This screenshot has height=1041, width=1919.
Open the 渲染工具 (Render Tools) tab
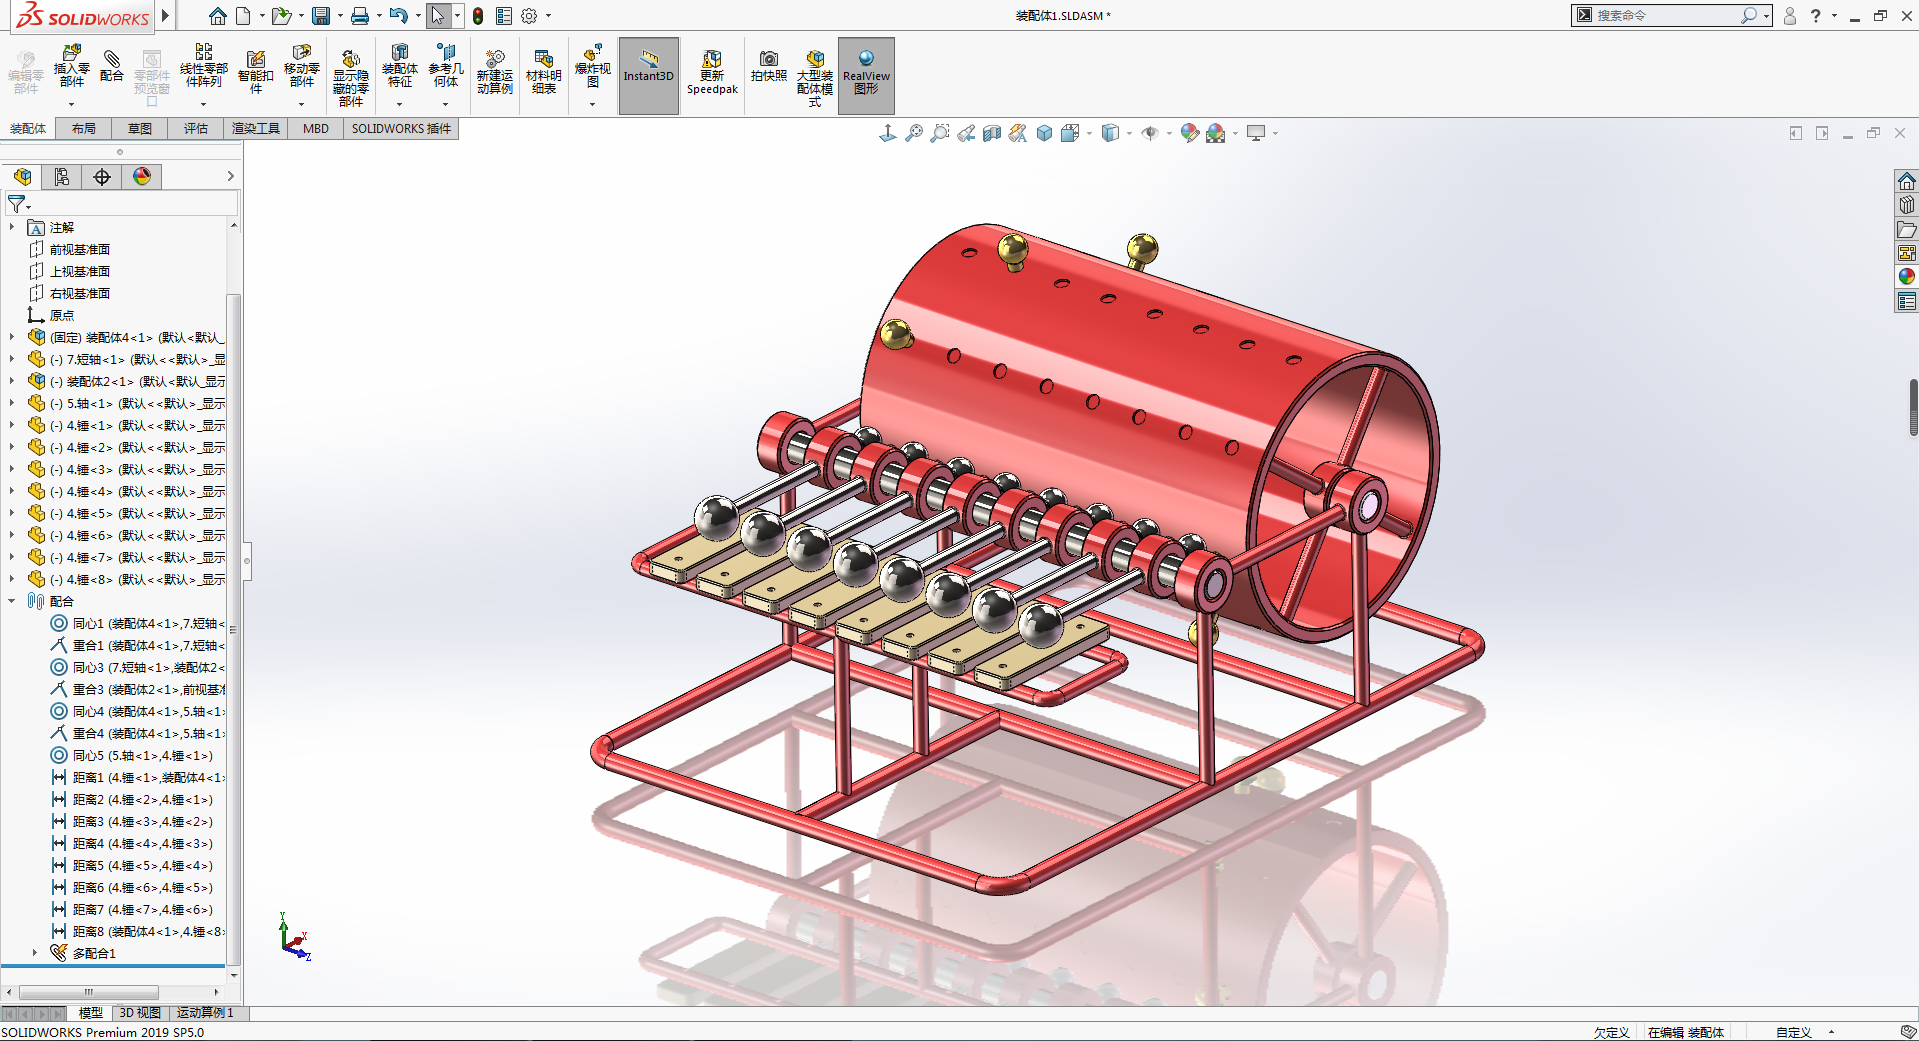(x=256, y=128)
